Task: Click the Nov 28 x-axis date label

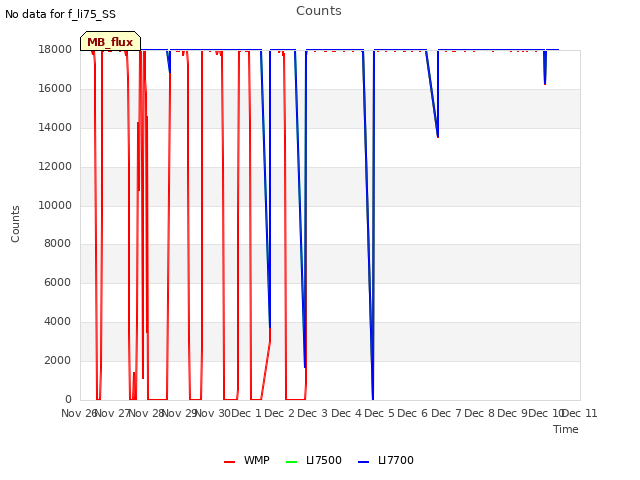Action: coord(147,413)
